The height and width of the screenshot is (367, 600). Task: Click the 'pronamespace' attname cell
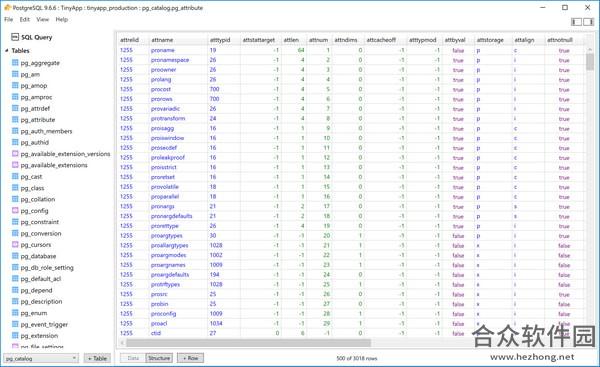[178, 60]
